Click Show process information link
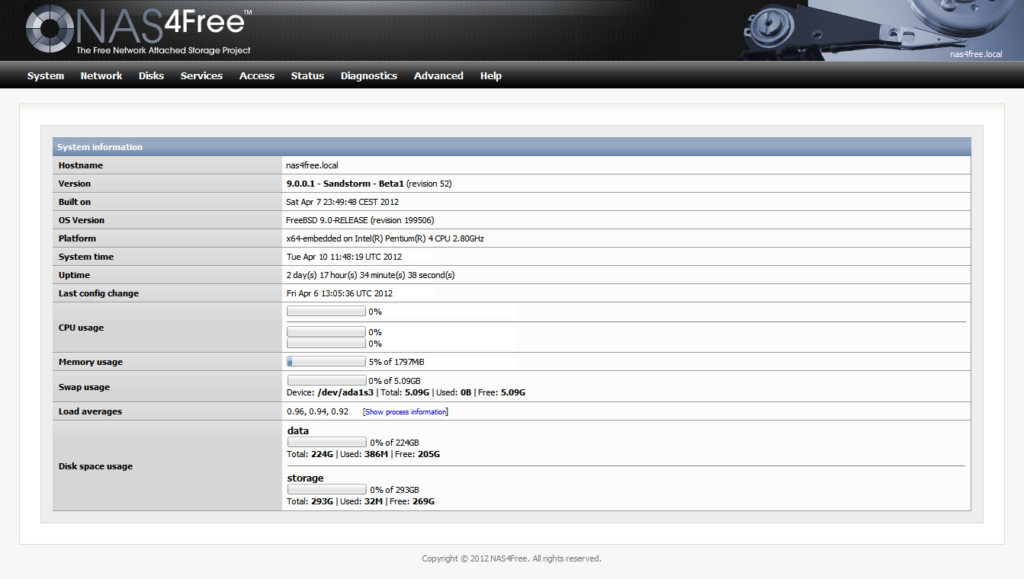Image resolution: width=1024 pixels, height=579 pixels. 406,412
